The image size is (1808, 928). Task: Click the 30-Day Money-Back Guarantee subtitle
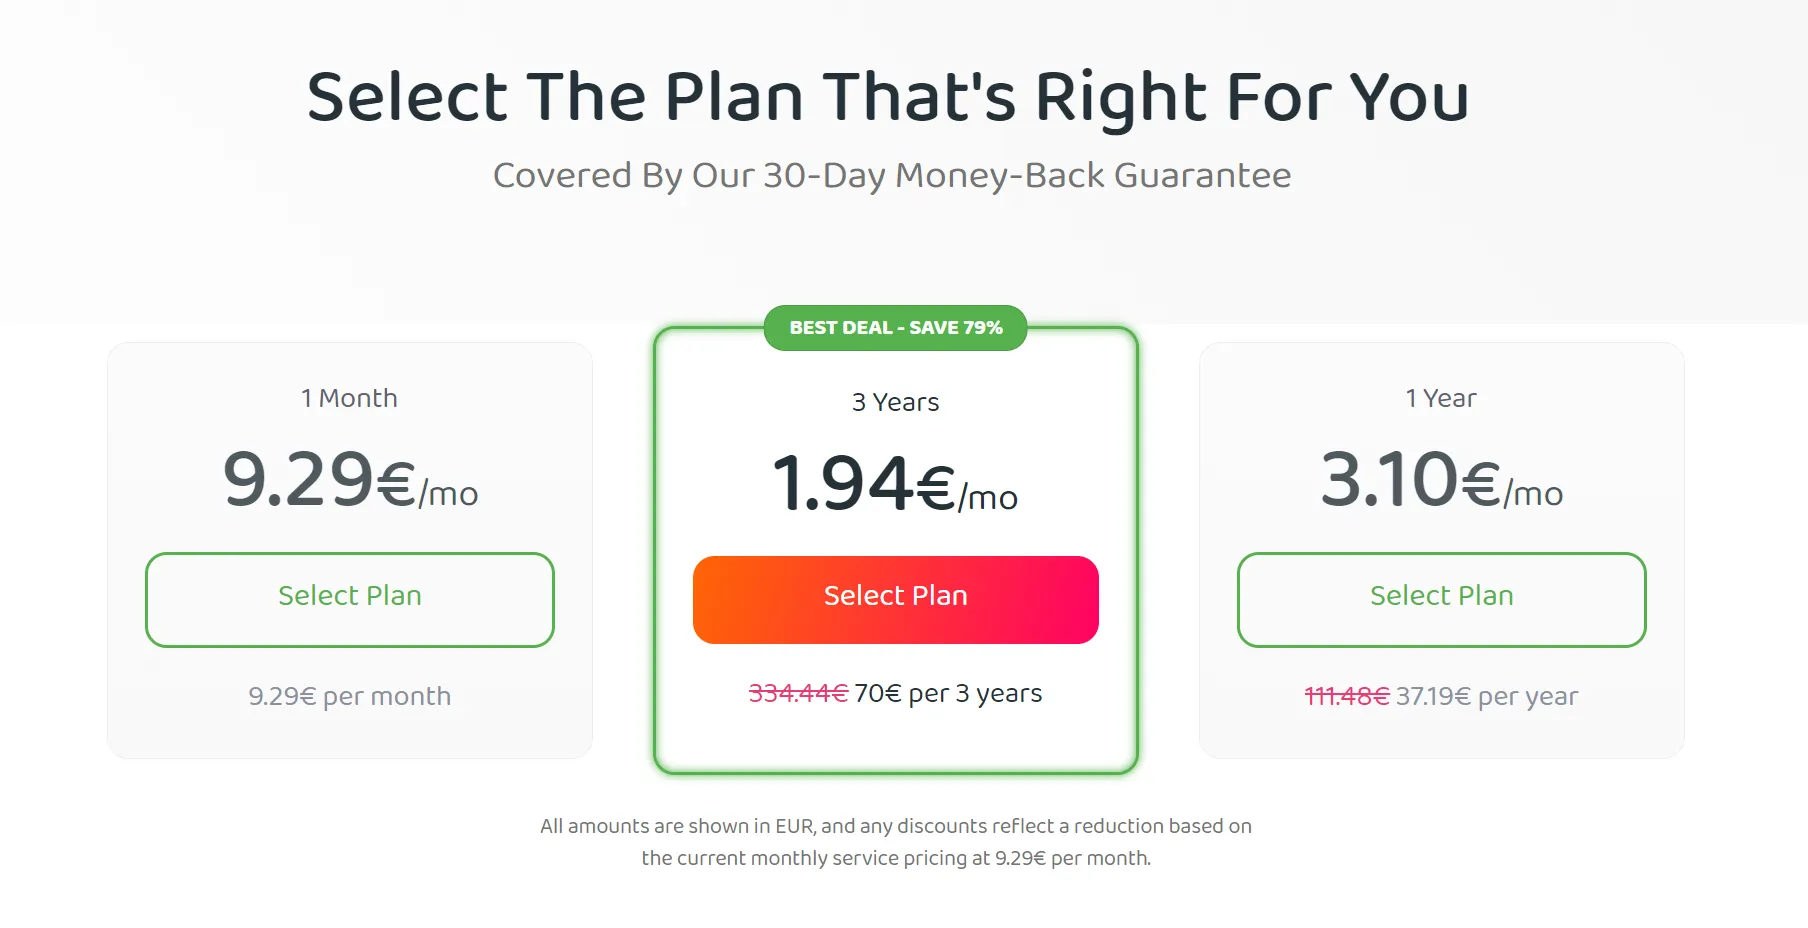tap(893, 175)
